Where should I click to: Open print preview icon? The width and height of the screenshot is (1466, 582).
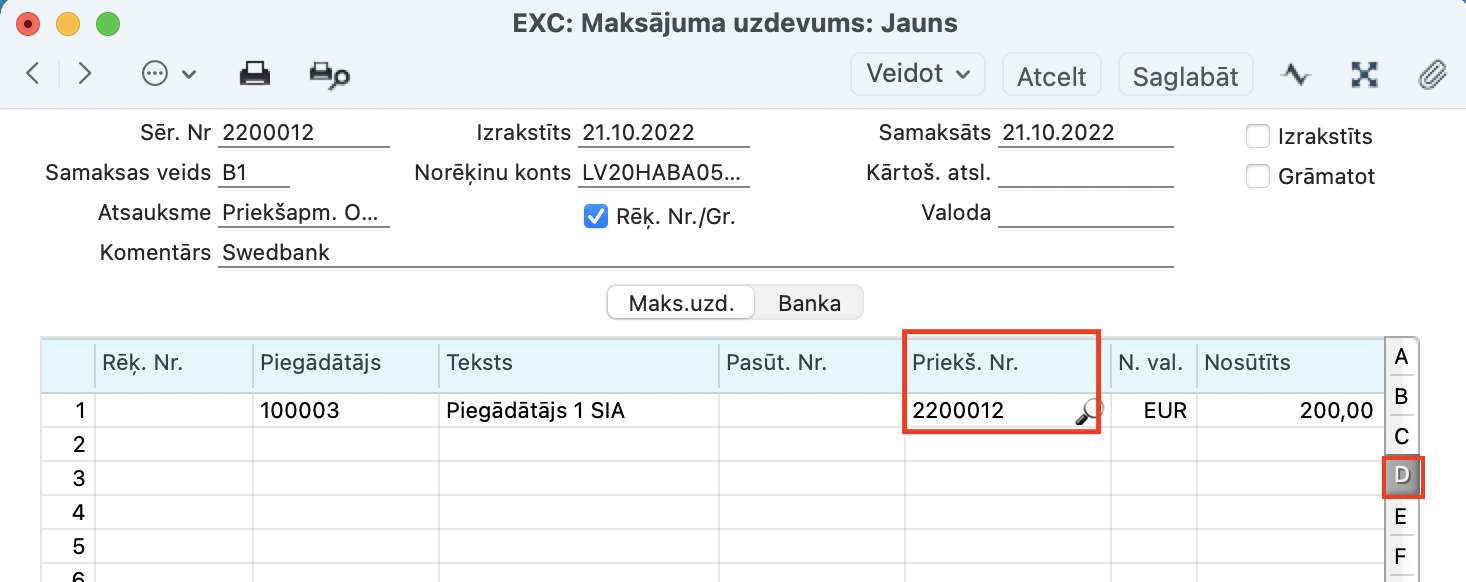point(329,74)
